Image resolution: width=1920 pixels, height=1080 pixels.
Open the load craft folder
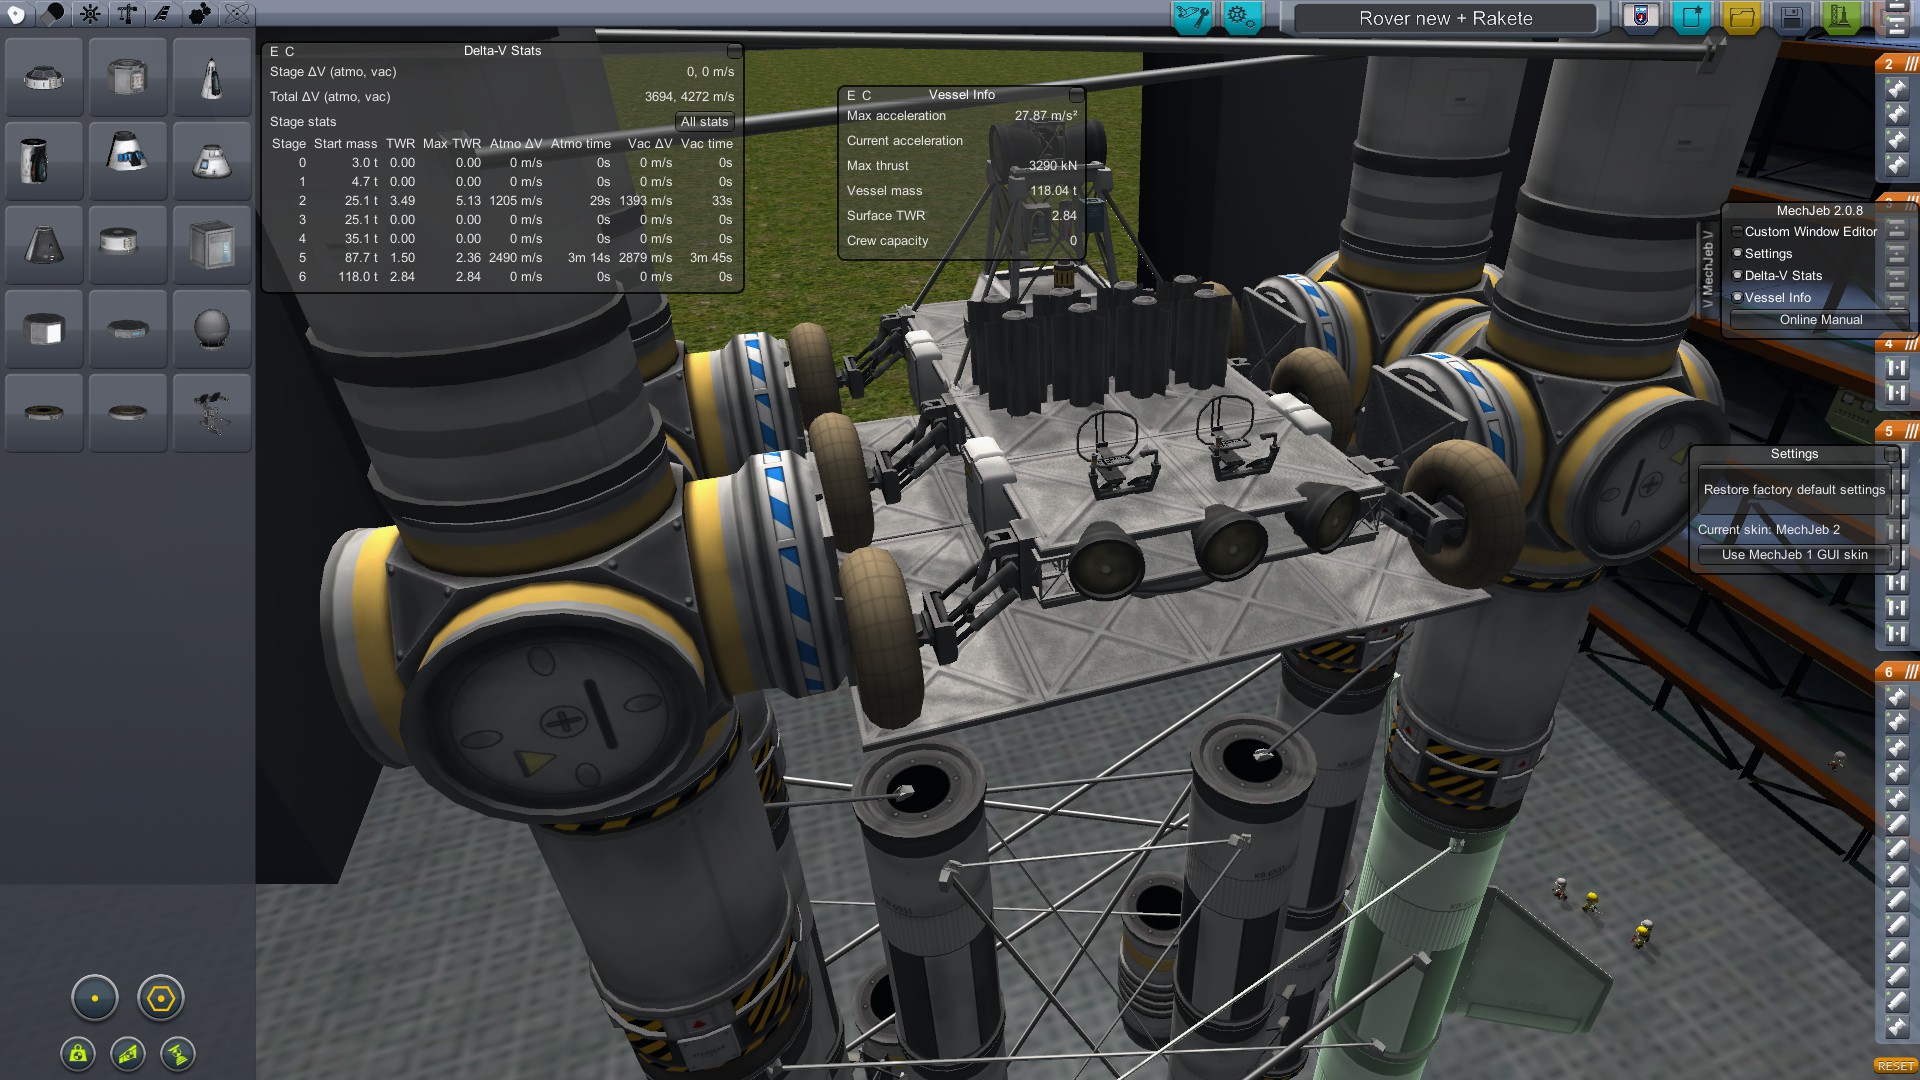click(1742, 17)
